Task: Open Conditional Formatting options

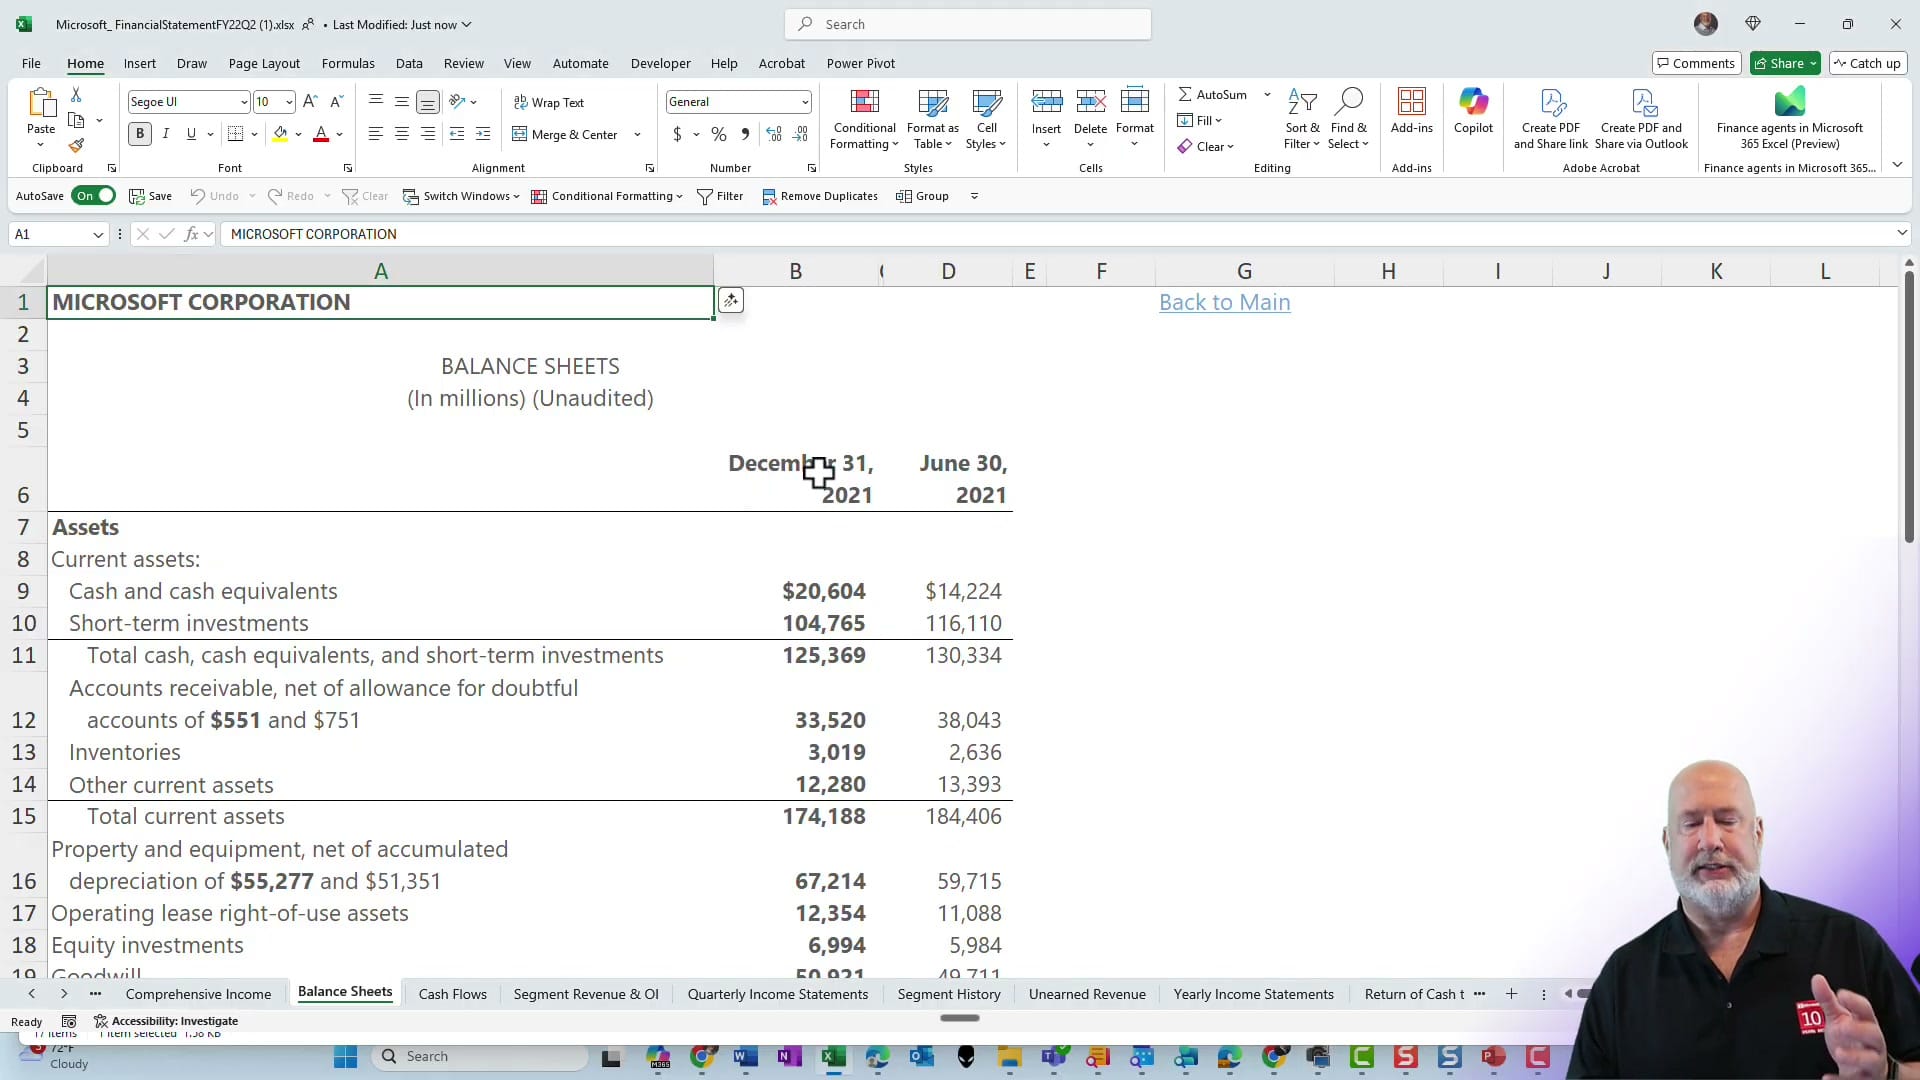Action: click(x=864, y=118)
